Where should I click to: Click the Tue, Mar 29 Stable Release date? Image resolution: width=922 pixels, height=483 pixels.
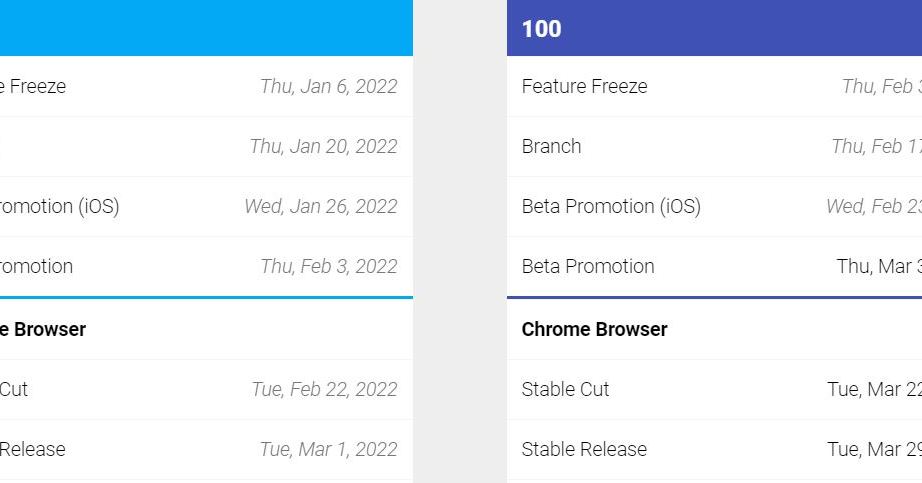pyautogui.click(x=873, y=449)
